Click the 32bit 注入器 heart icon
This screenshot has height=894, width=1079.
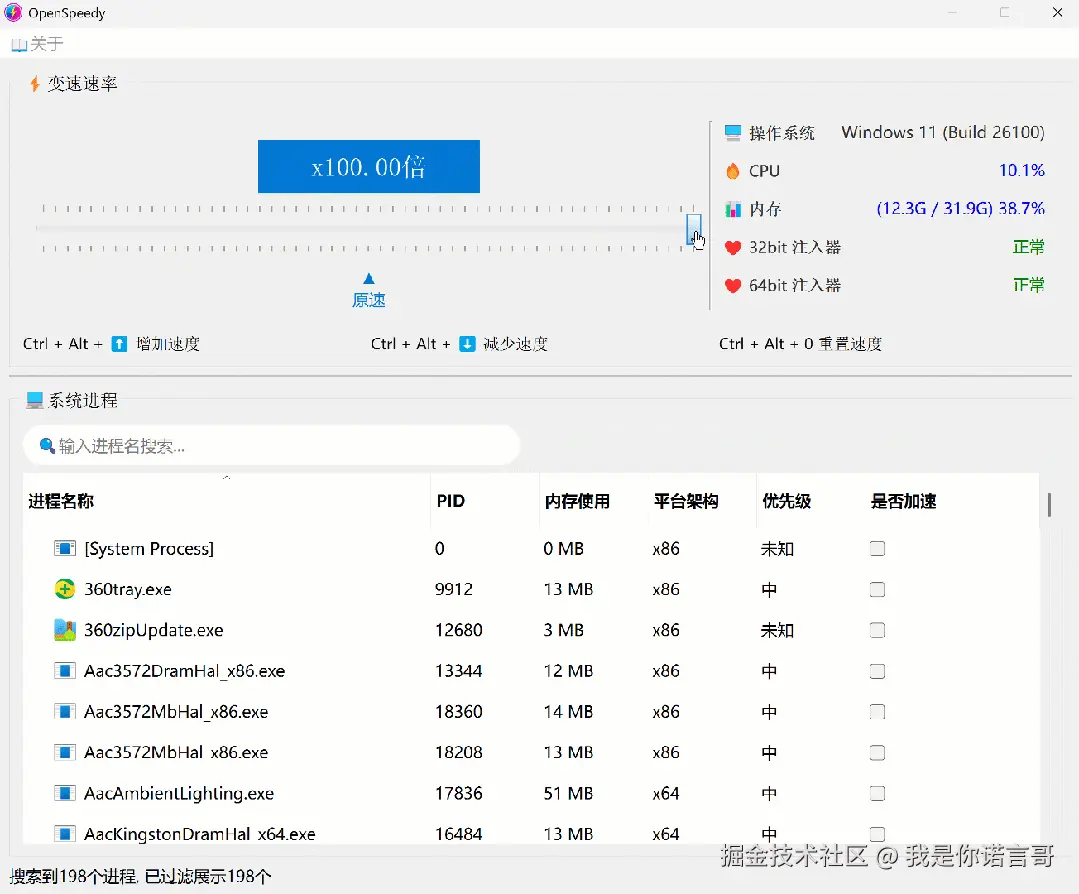point(733,247)
